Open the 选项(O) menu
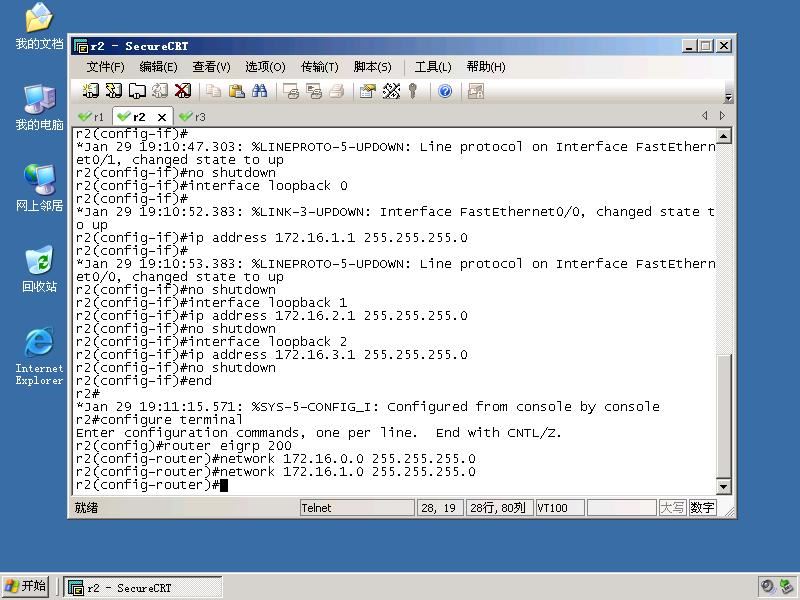Screen dimensions: 800x600 tap(265, 67)
